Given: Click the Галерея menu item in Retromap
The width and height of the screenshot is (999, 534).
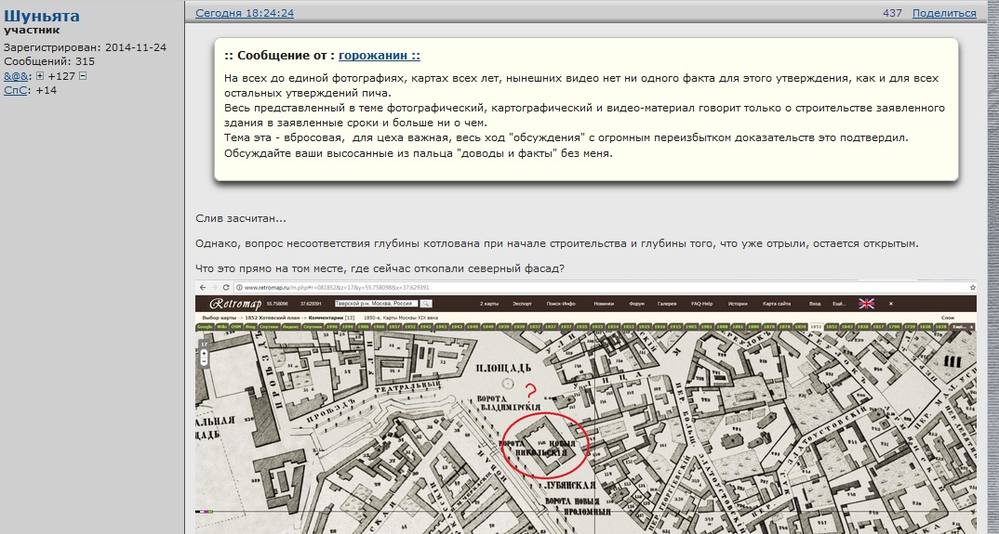Looking at the screenshot, I should [x=667, y=304].
